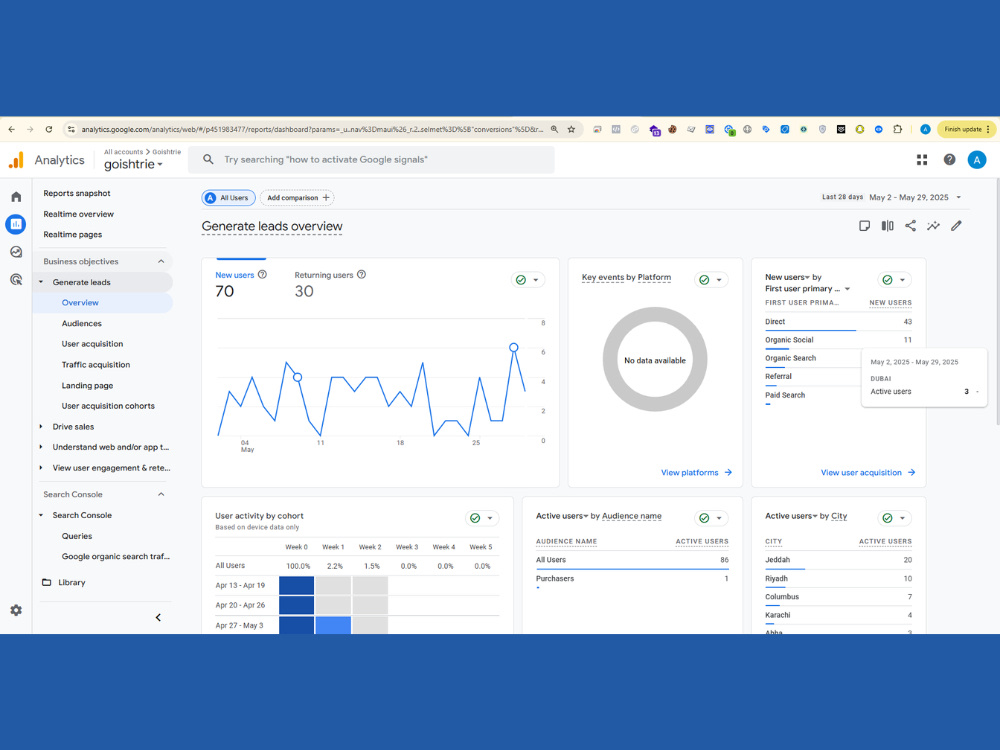Open Reports snapshot

coord(77,193)
